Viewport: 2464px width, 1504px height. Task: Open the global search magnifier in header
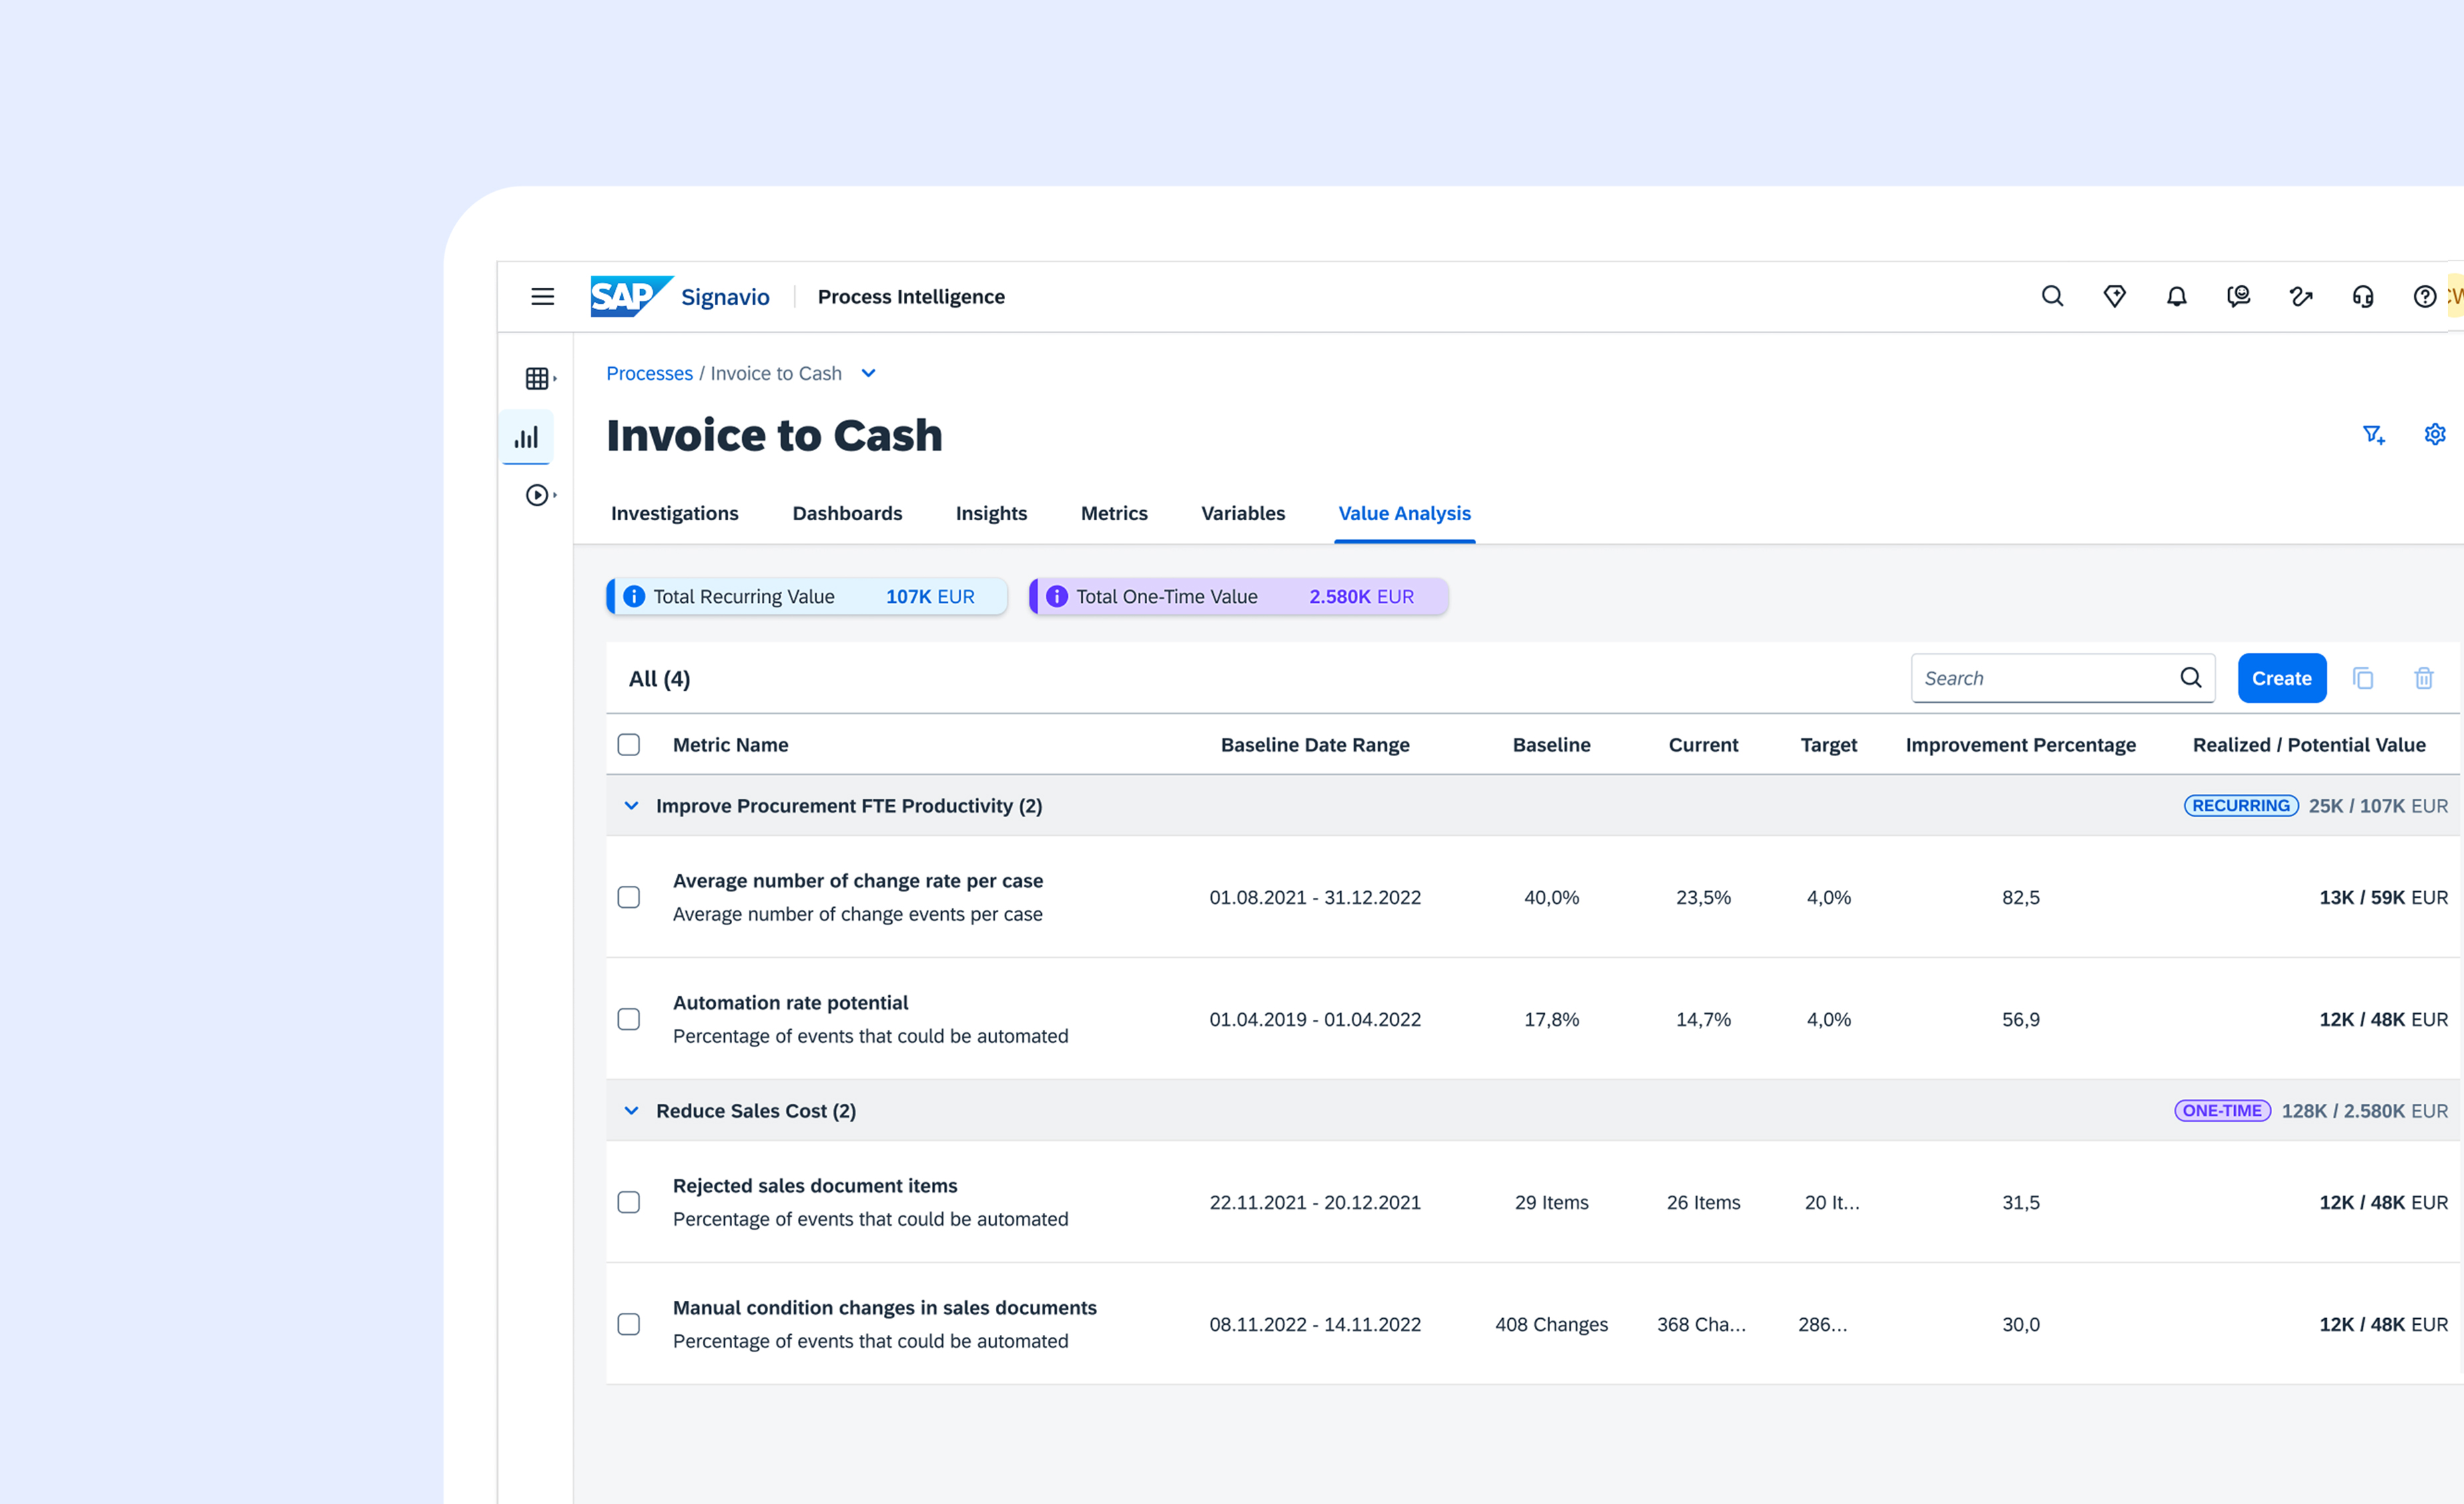(x=2052, y=296)
